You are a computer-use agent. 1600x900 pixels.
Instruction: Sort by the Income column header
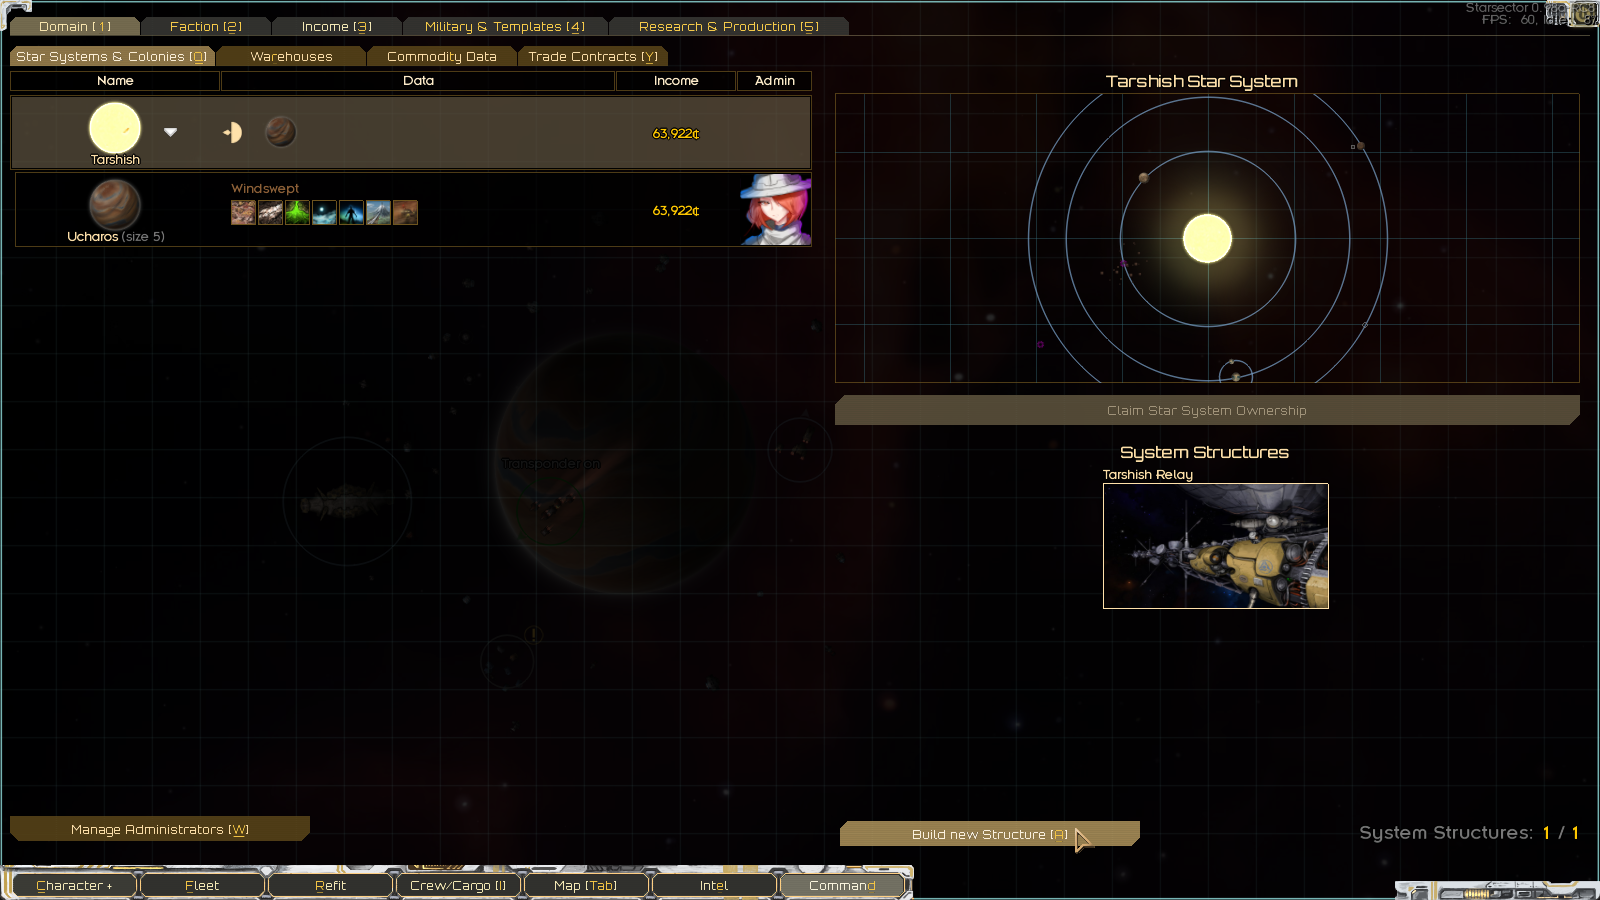[676, 81]
